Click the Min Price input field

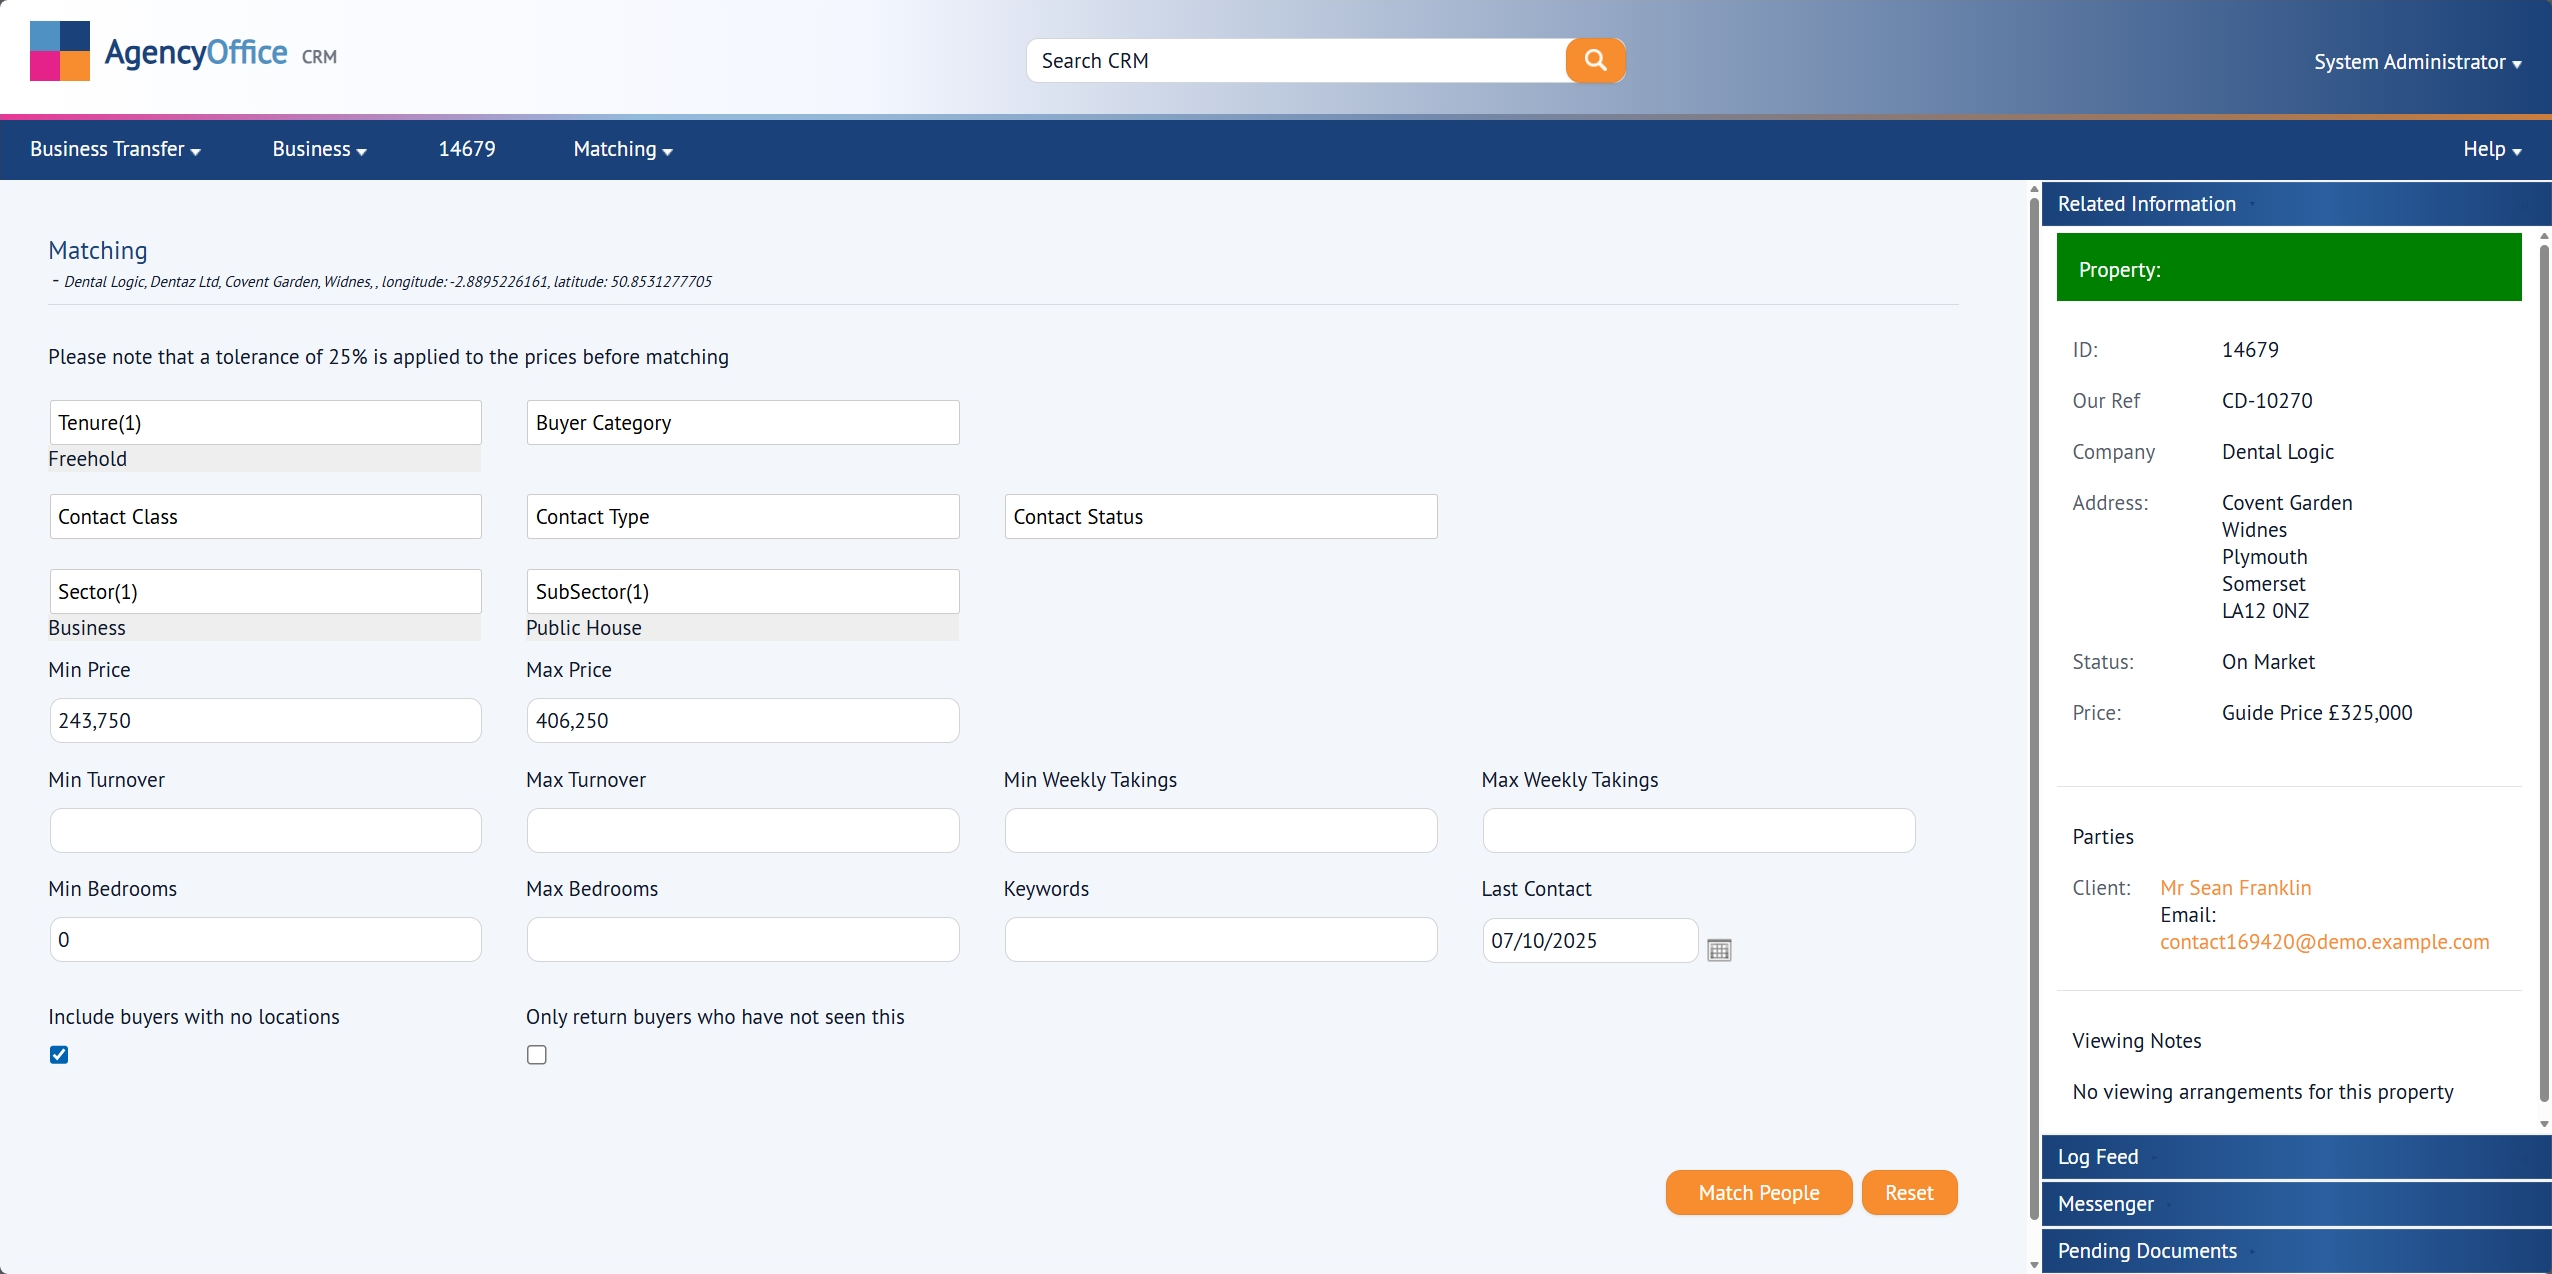point(264,719)
